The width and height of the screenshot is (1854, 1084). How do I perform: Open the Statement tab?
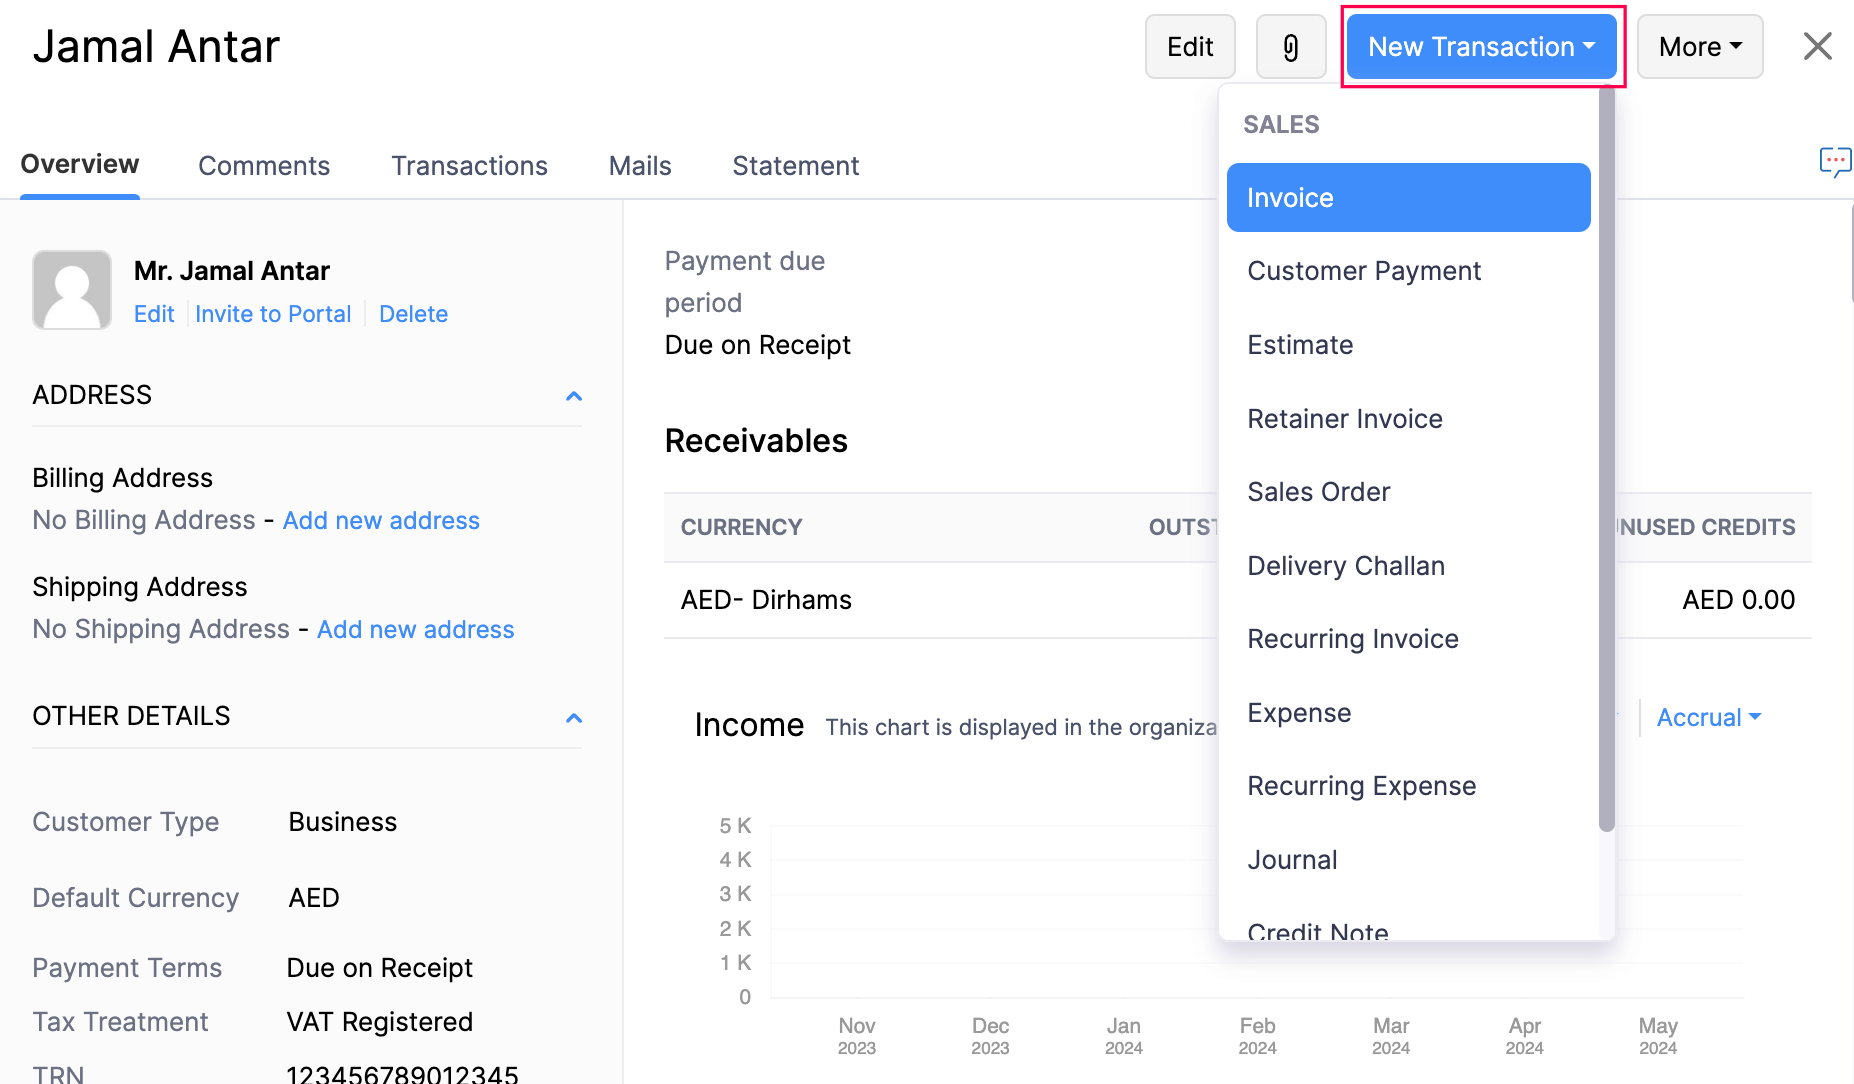(795, 165)
